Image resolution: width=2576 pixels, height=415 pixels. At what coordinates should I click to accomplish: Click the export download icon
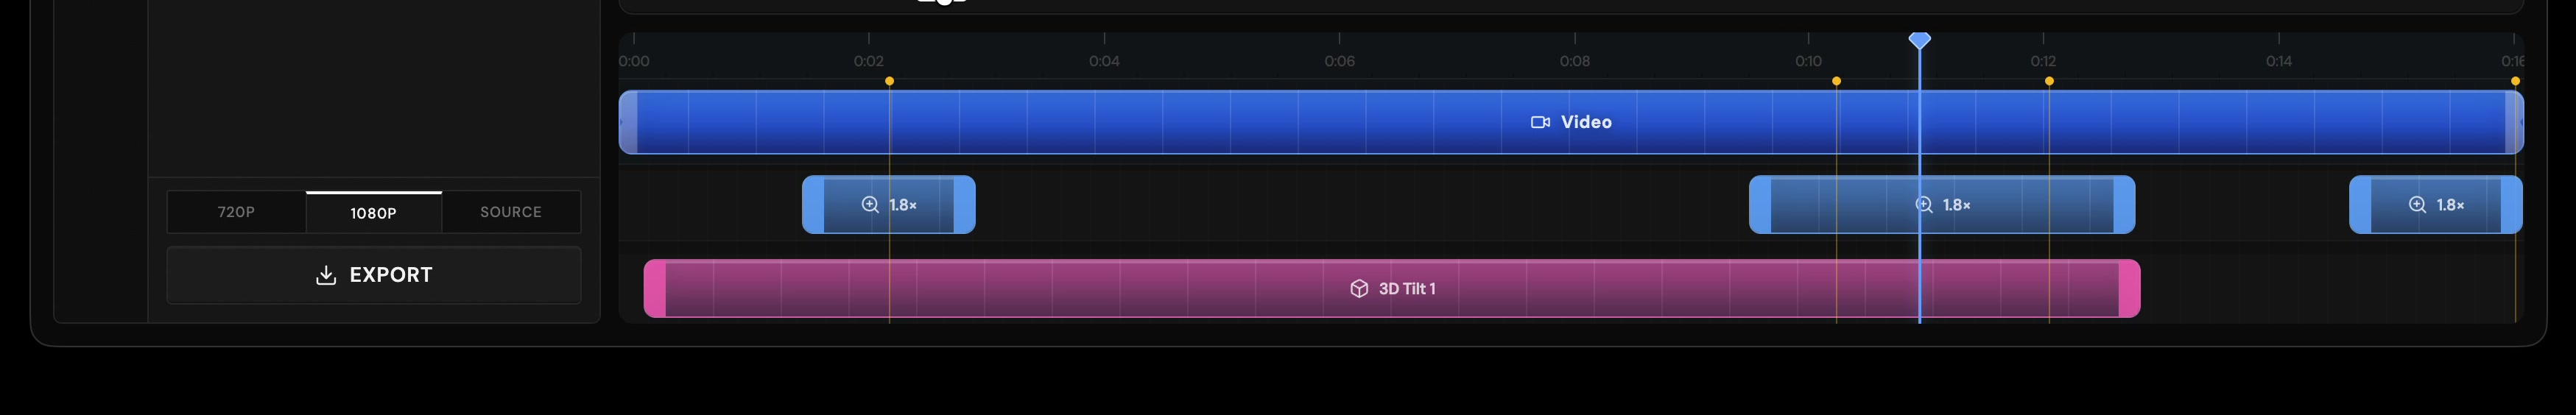[326, 275]
